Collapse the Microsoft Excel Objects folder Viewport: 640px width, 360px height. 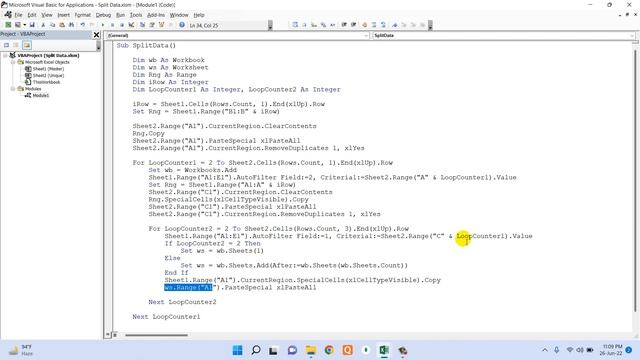[x=13, y=62]
